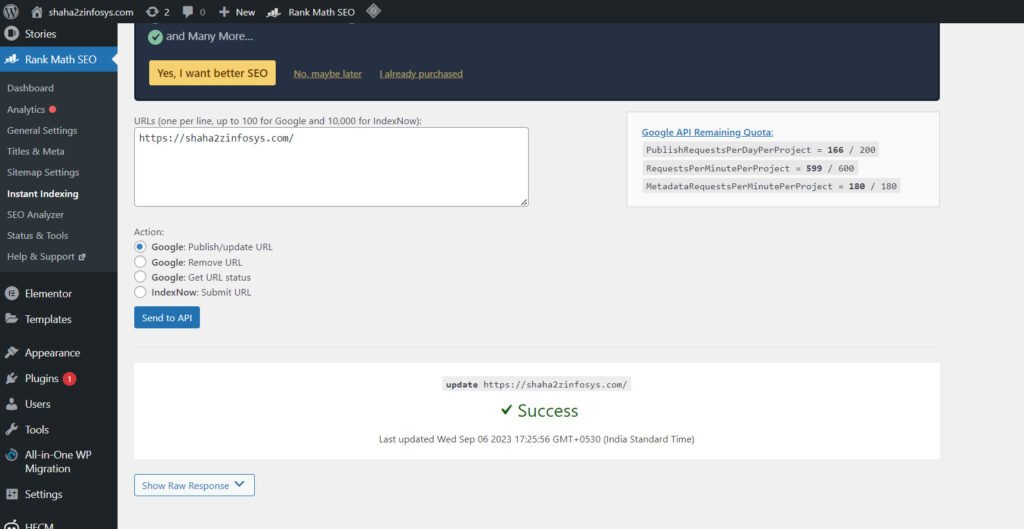Open the WordPress logo menu
This screenshot has width=1024, height=529.
pos(11,12)
